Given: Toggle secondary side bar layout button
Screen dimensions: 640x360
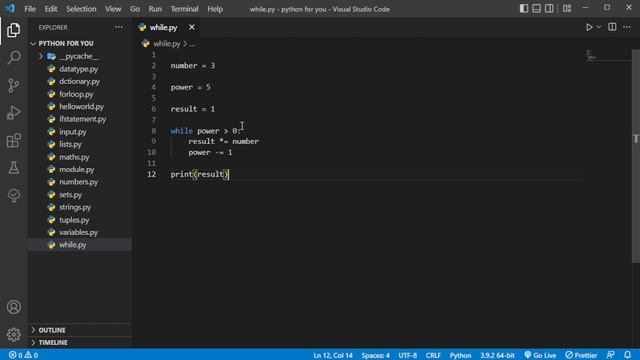Looking at the screenshot, I should point(549,9).
